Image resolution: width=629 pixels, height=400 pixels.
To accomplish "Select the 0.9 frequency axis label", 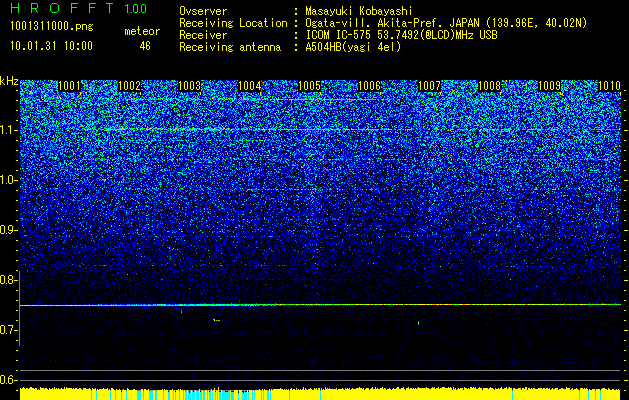I will click(8, 230).
